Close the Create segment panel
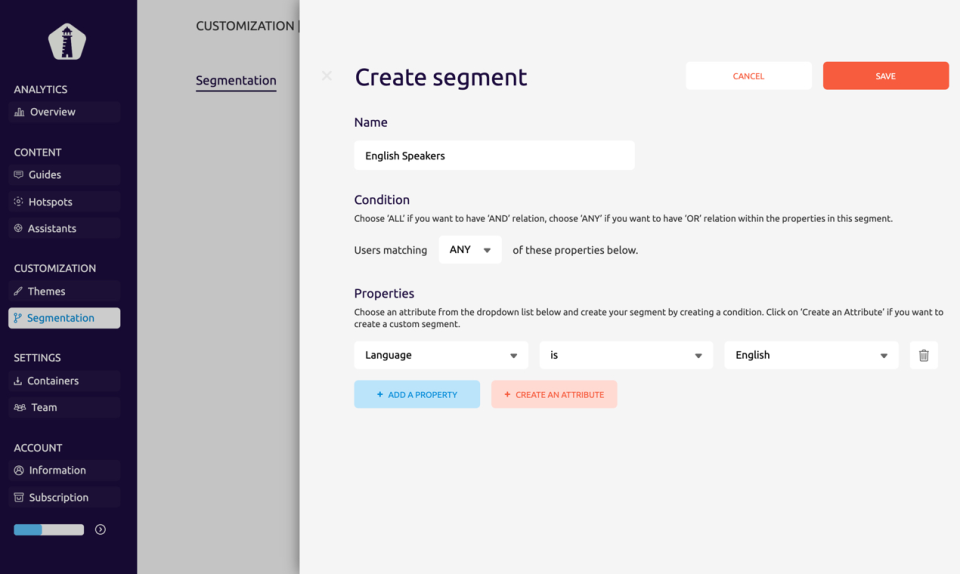 click(326, 76)
